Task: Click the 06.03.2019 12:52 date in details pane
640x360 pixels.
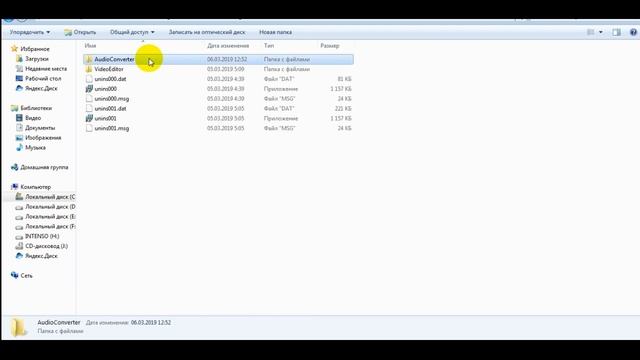Action: click(x=151, y=322)
